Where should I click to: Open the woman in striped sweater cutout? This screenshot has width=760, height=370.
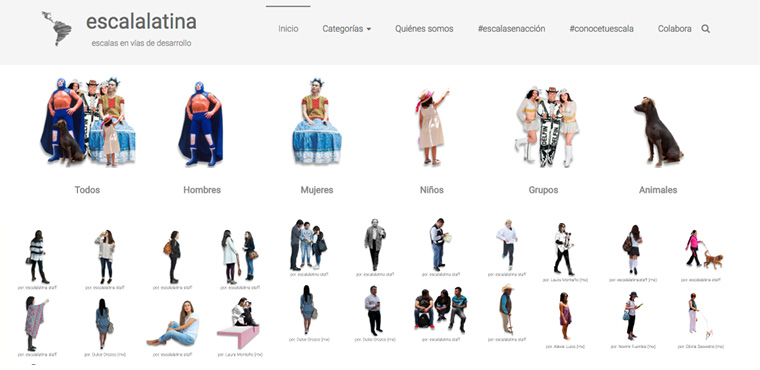37,257
